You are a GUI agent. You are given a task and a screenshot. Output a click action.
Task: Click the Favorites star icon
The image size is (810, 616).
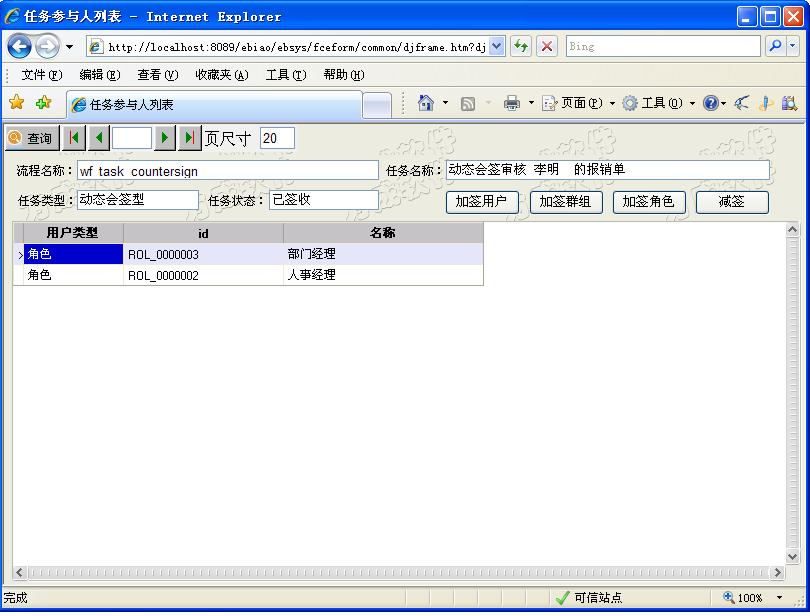coord(17,102)
